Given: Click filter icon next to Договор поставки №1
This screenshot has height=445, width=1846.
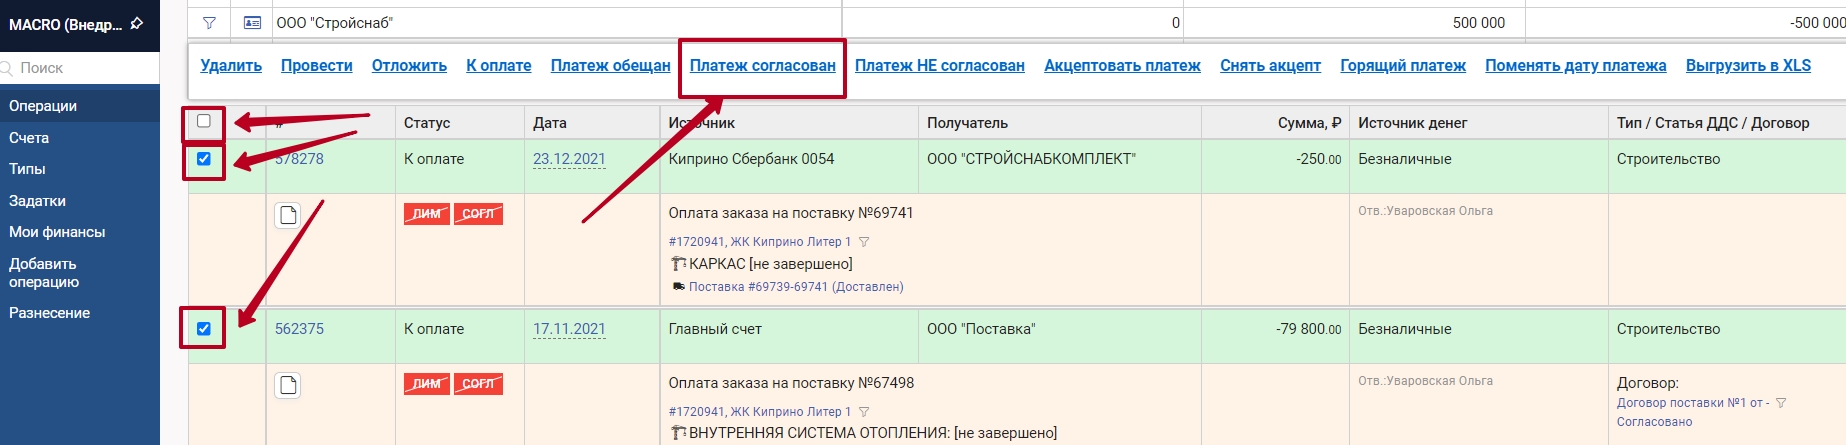Looking at the screenshot, I should click(x=1781, y=403).
